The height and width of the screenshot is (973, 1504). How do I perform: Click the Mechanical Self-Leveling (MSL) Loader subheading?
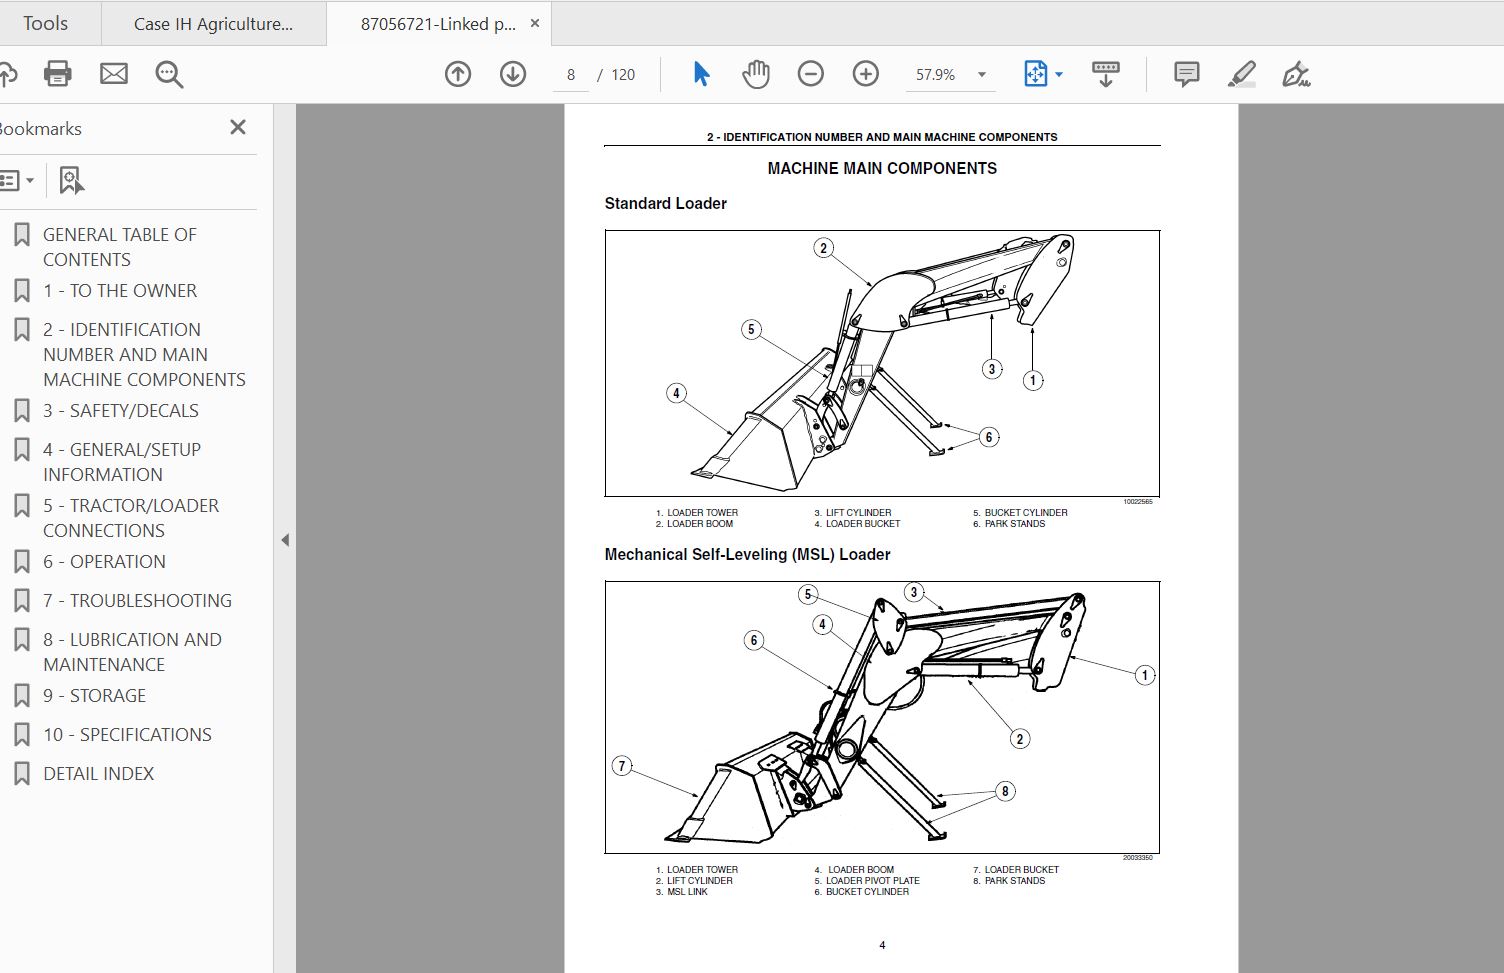coord(747,555)
